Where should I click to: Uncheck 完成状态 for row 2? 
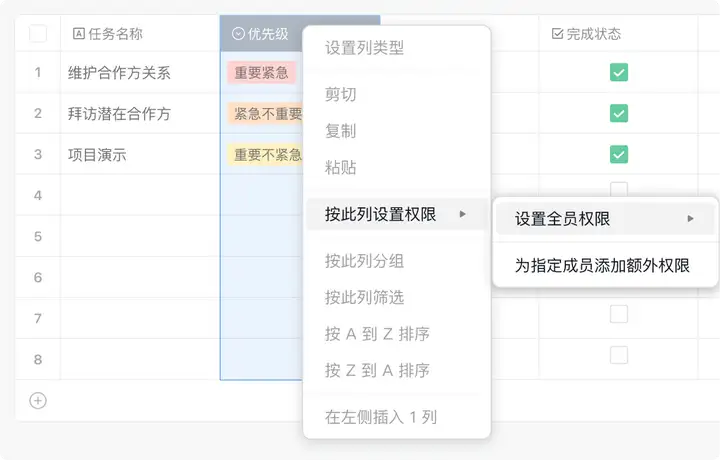click(x=619, y=113)
